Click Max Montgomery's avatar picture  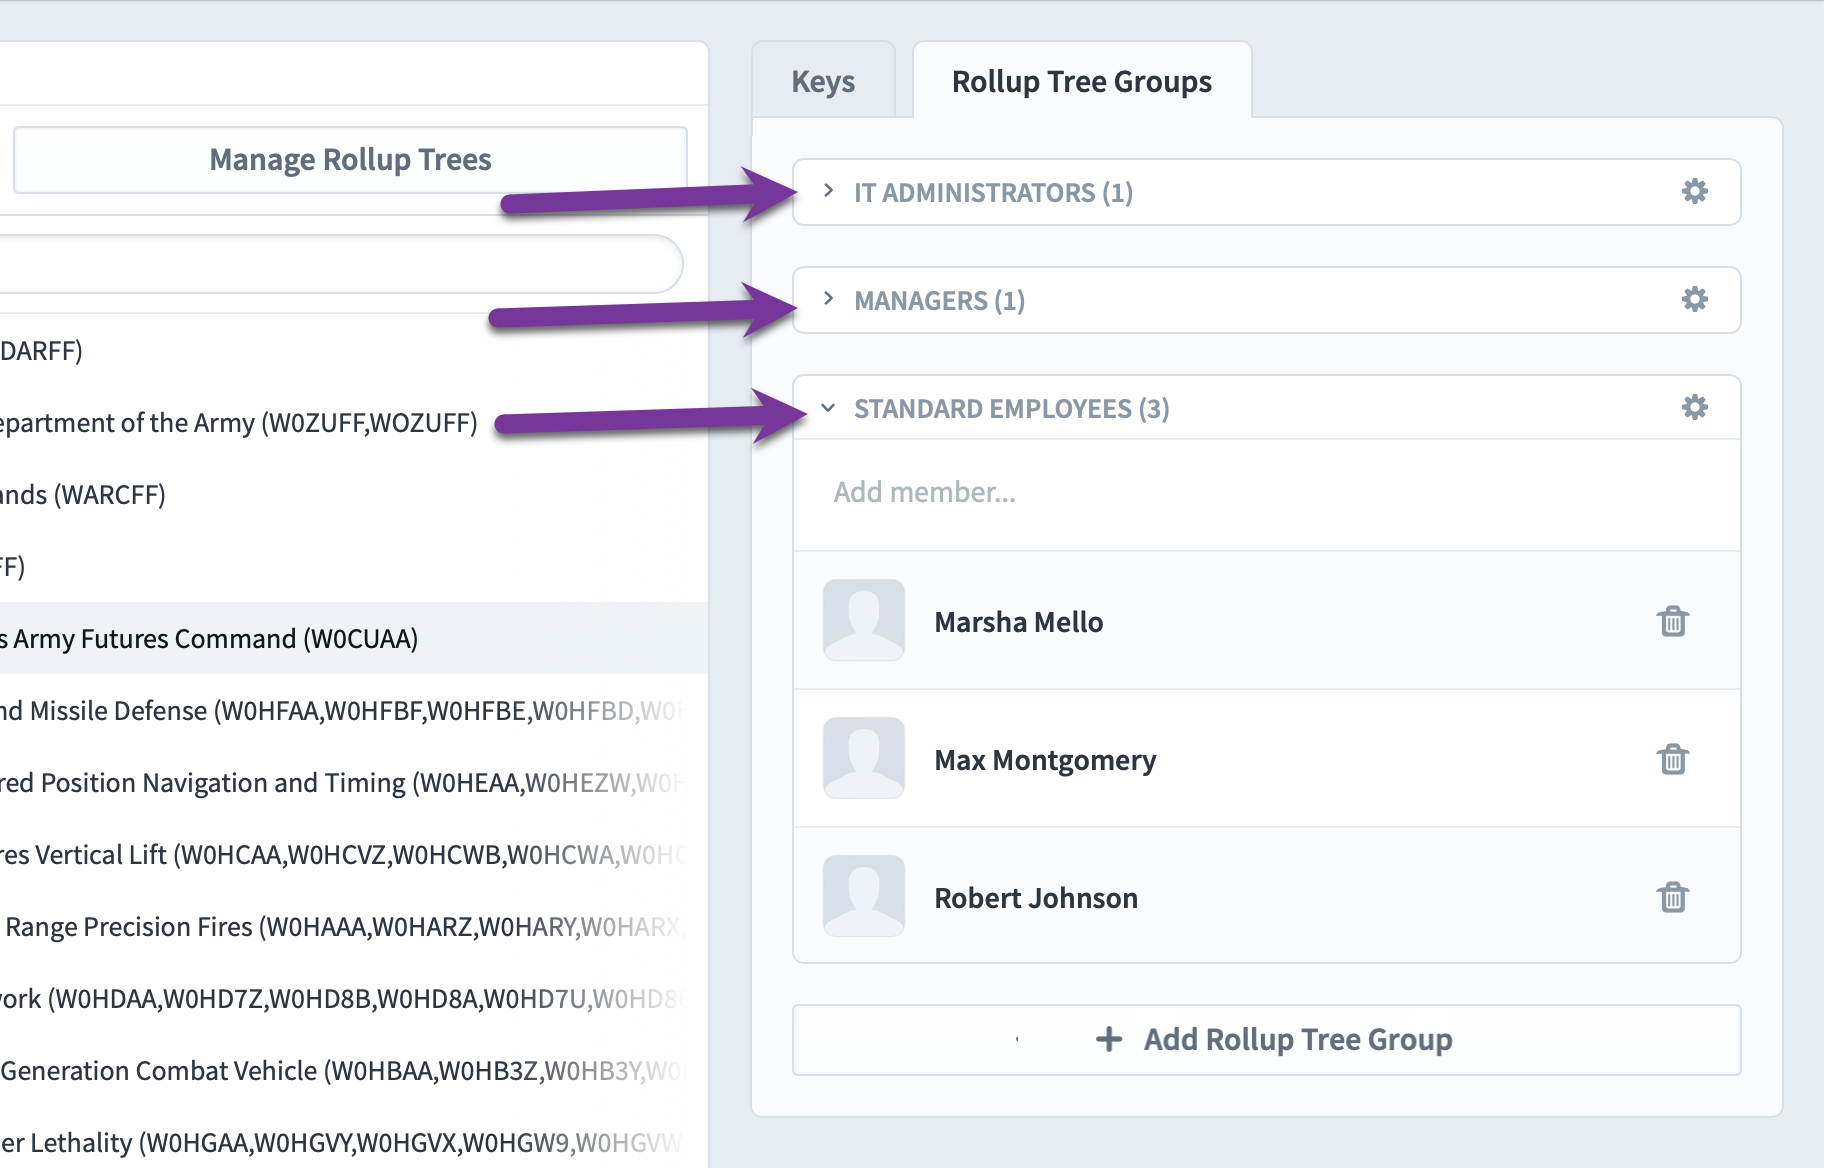(864, 758)
